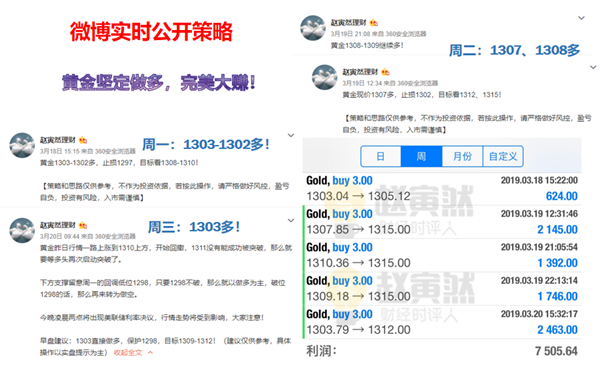Select Gold trade dated 2019.03.18 15:22:00

[442, 188]
